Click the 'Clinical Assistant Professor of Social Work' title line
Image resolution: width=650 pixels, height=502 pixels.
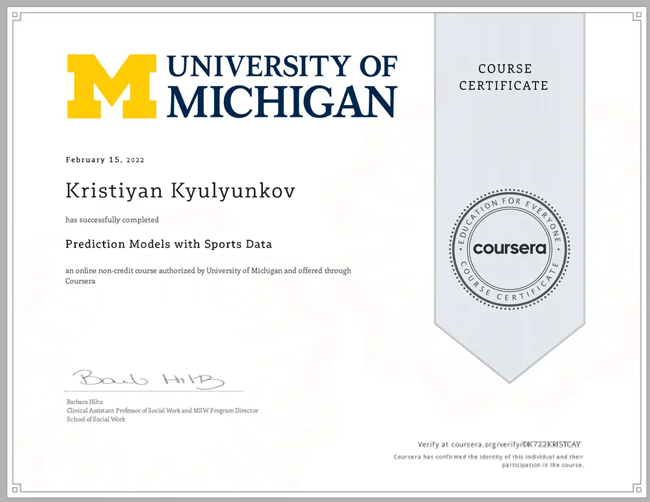[x=162, y=410]
